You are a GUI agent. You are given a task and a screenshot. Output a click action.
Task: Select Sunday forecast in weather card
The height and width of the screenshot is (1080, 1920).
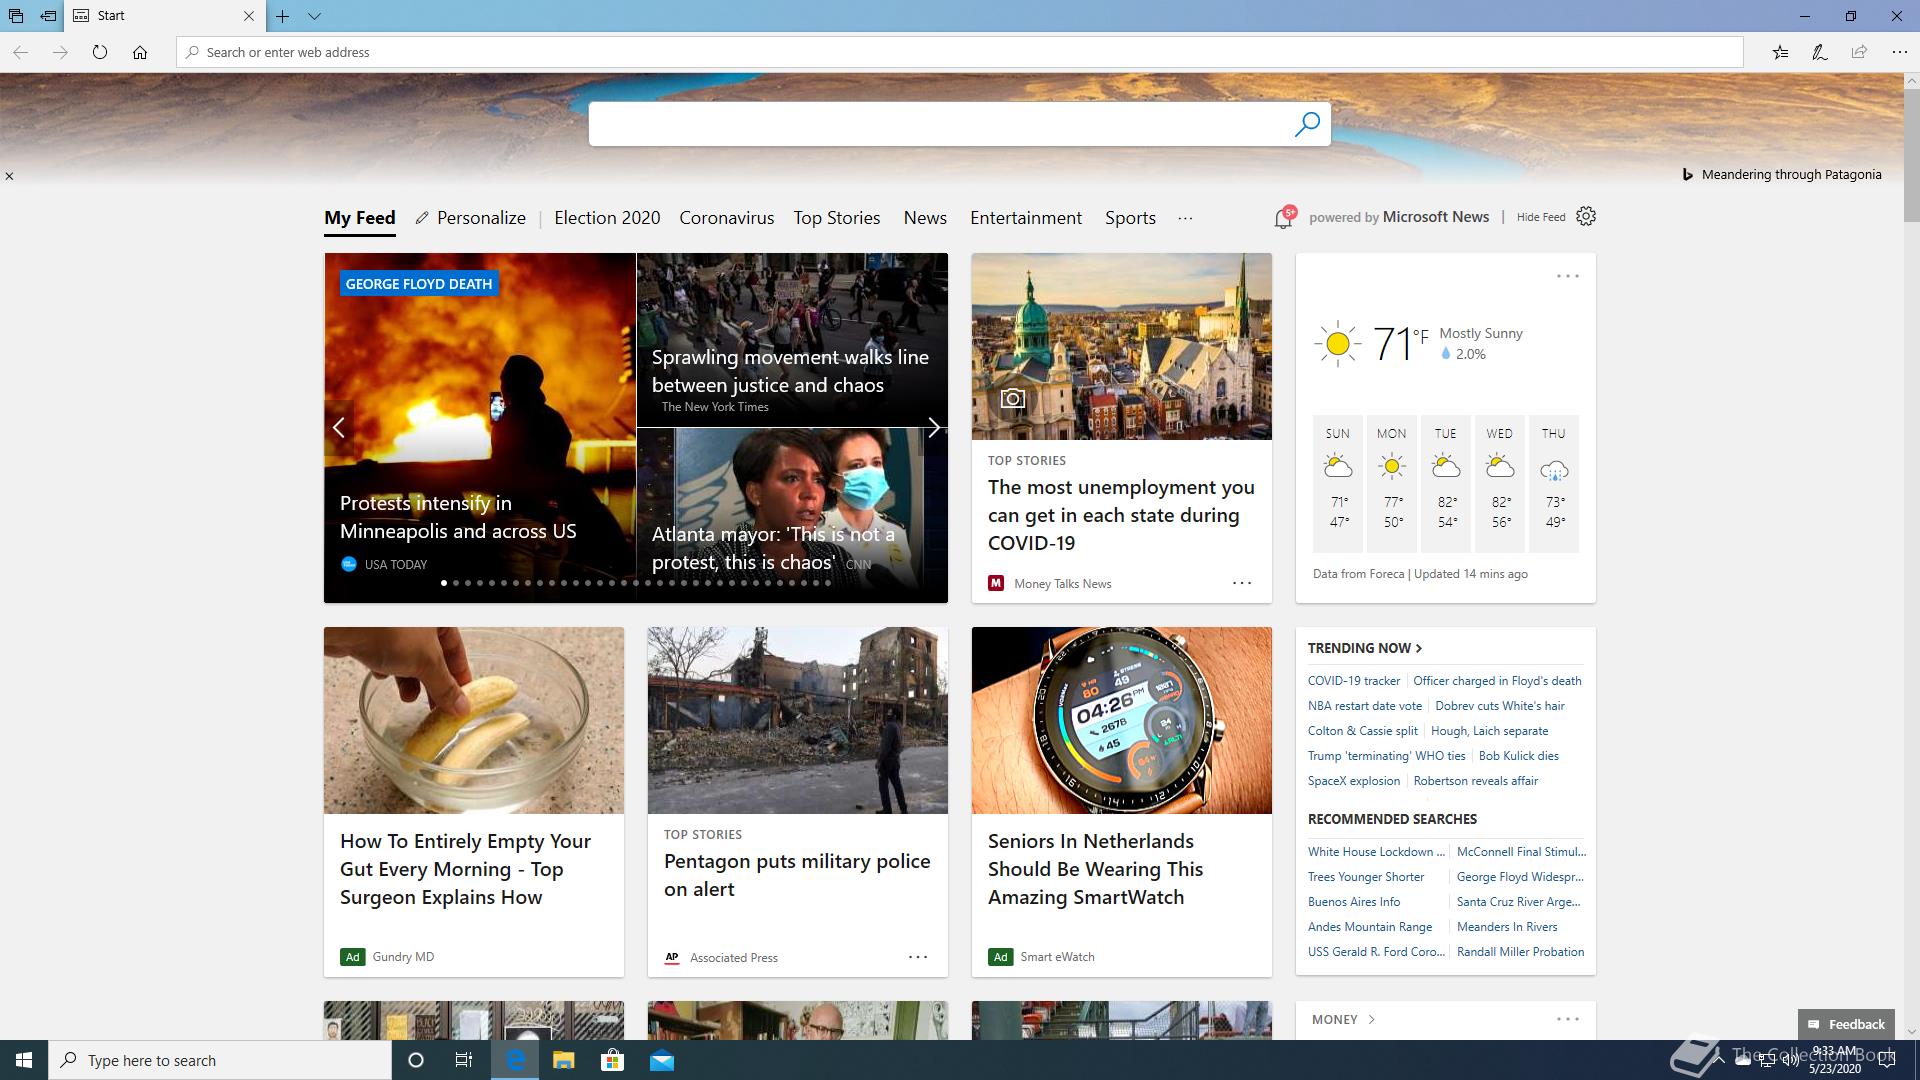tap(1338, 483)
